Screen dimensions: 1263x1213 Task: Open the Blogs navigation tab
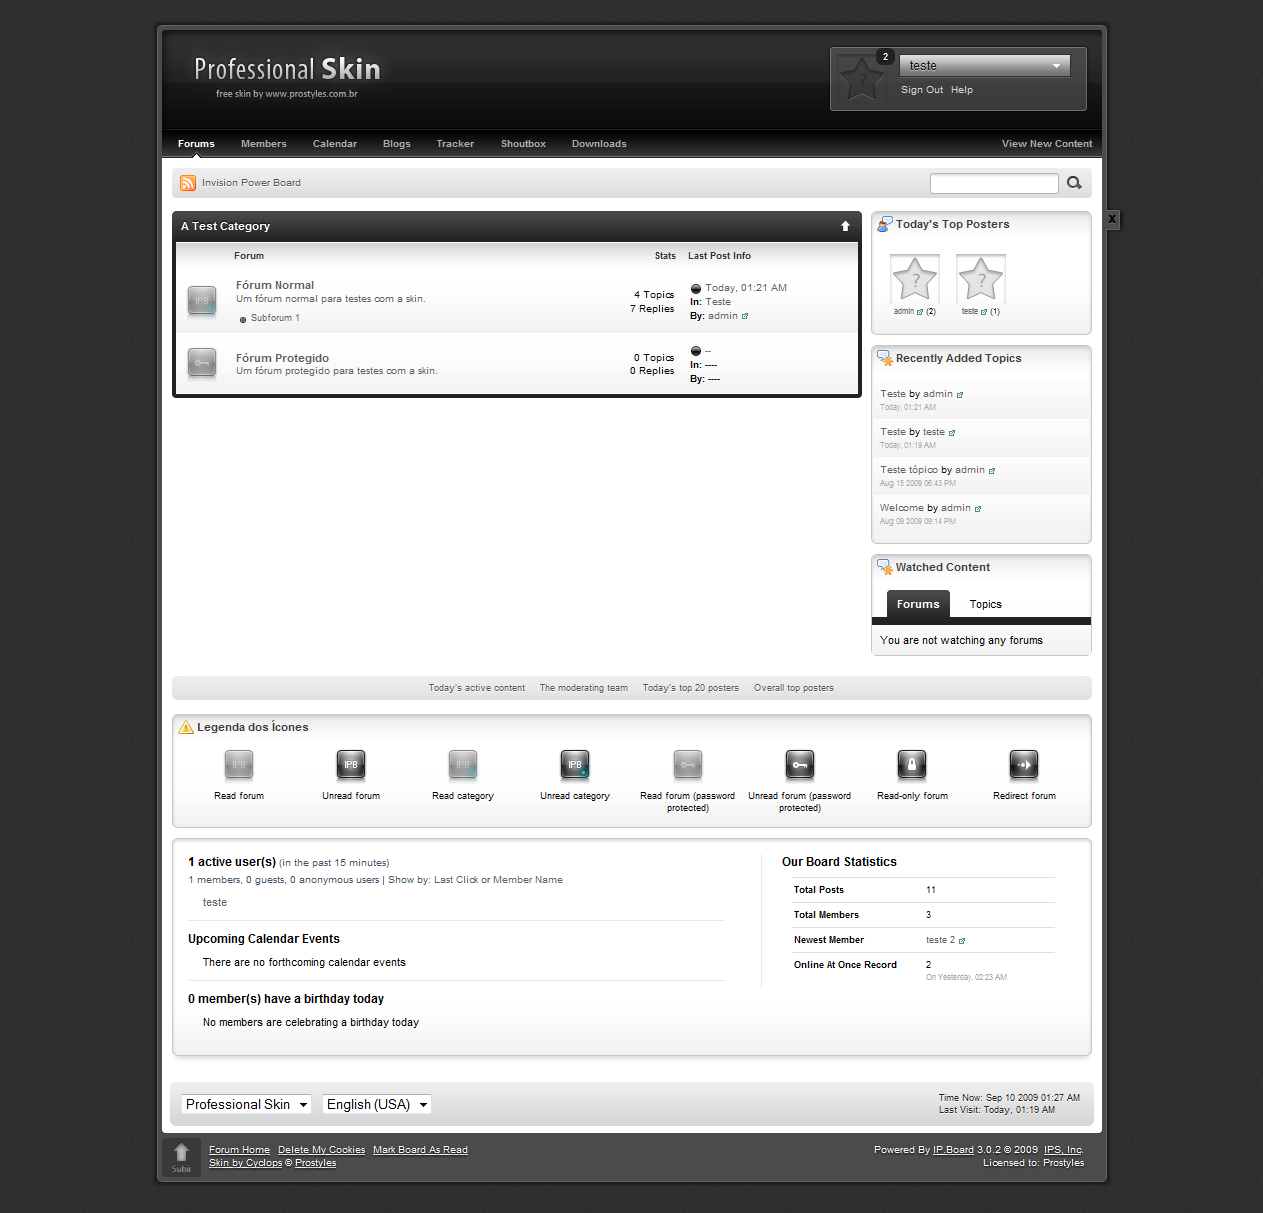[x=397, y=144]
